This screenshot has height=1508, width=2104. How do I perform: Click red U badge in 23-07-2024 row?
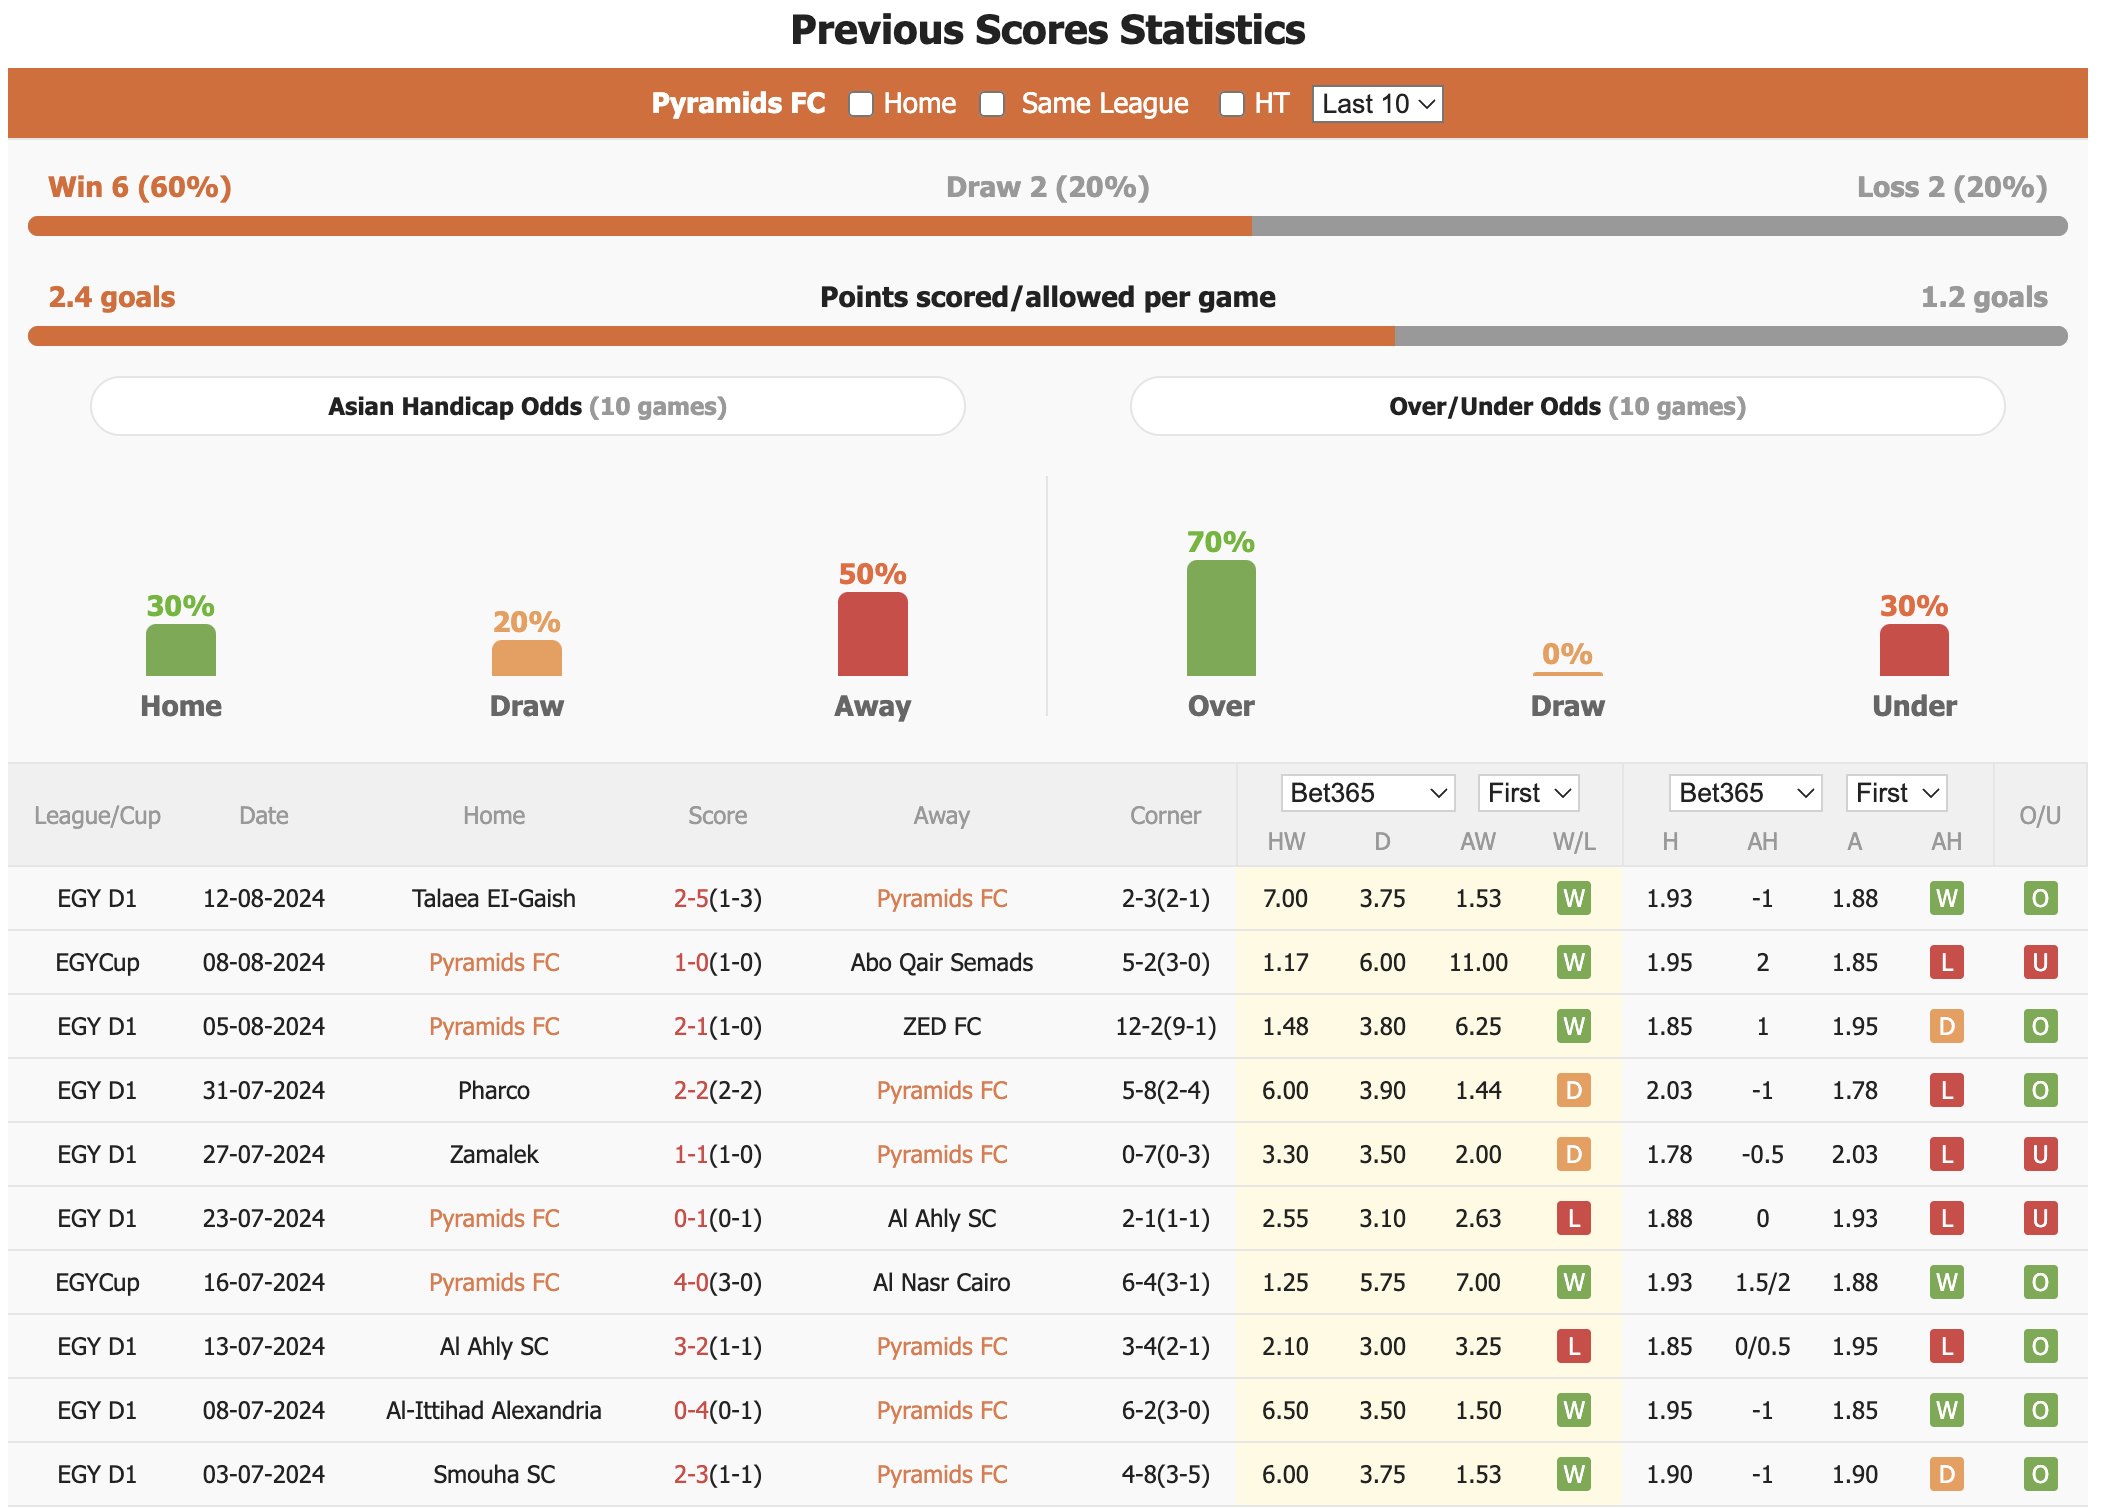2040,1218
